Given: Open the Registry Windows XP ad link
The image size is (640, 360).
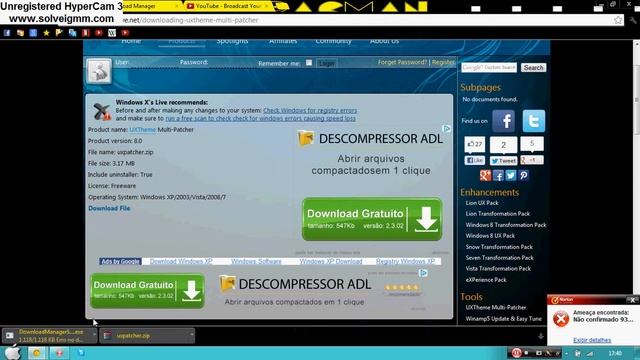Looking at the screenshot, I should tap(405, 261).
